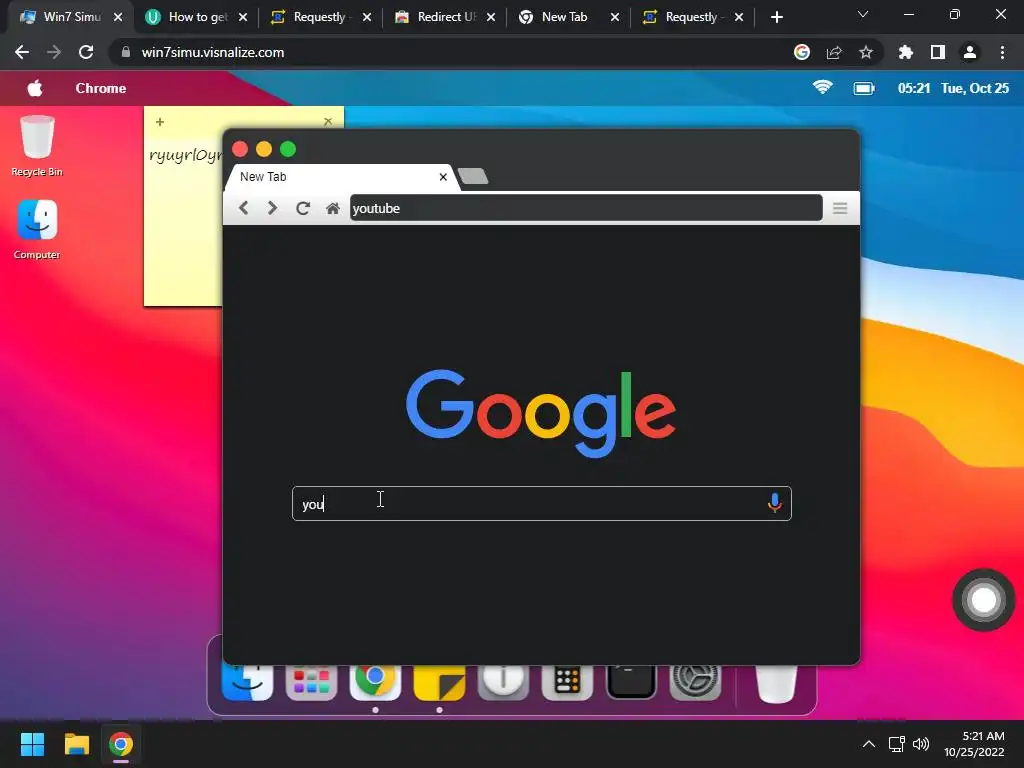
Task: Open Calculator from the dock
Action: (567, 682)
